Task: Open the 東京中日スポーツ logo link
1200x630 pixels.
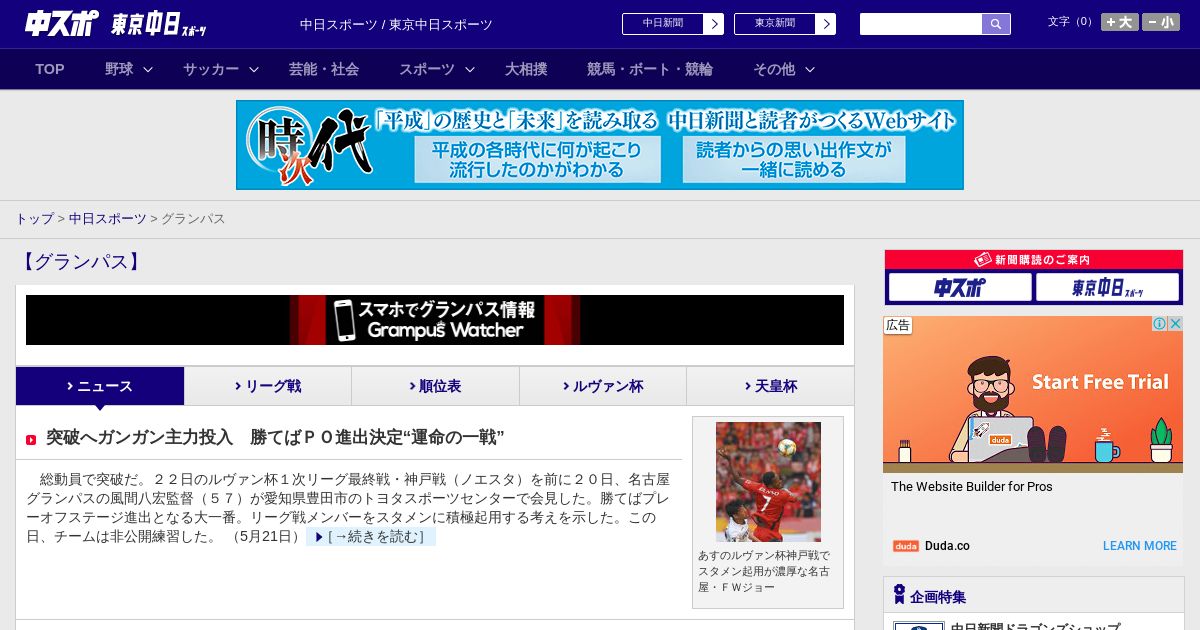Action: [159, 24]
